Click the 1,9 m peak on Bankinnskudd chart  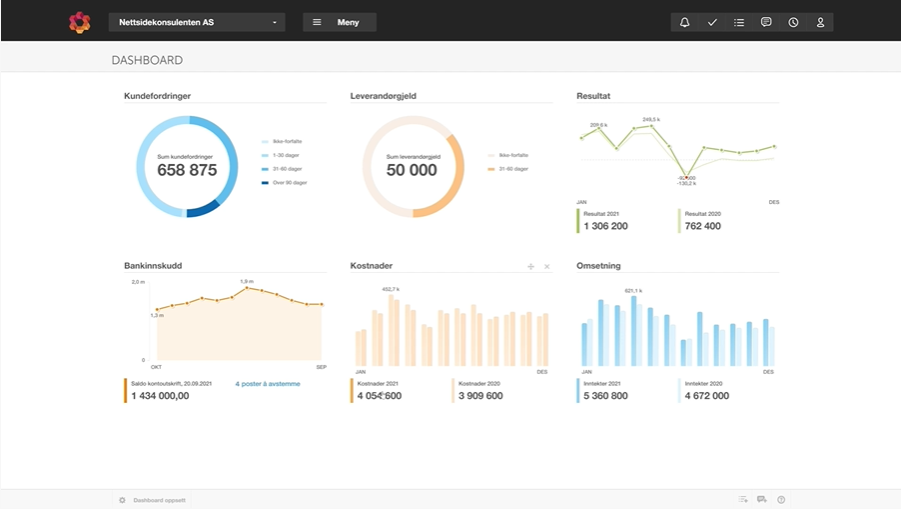pos(247,288)
